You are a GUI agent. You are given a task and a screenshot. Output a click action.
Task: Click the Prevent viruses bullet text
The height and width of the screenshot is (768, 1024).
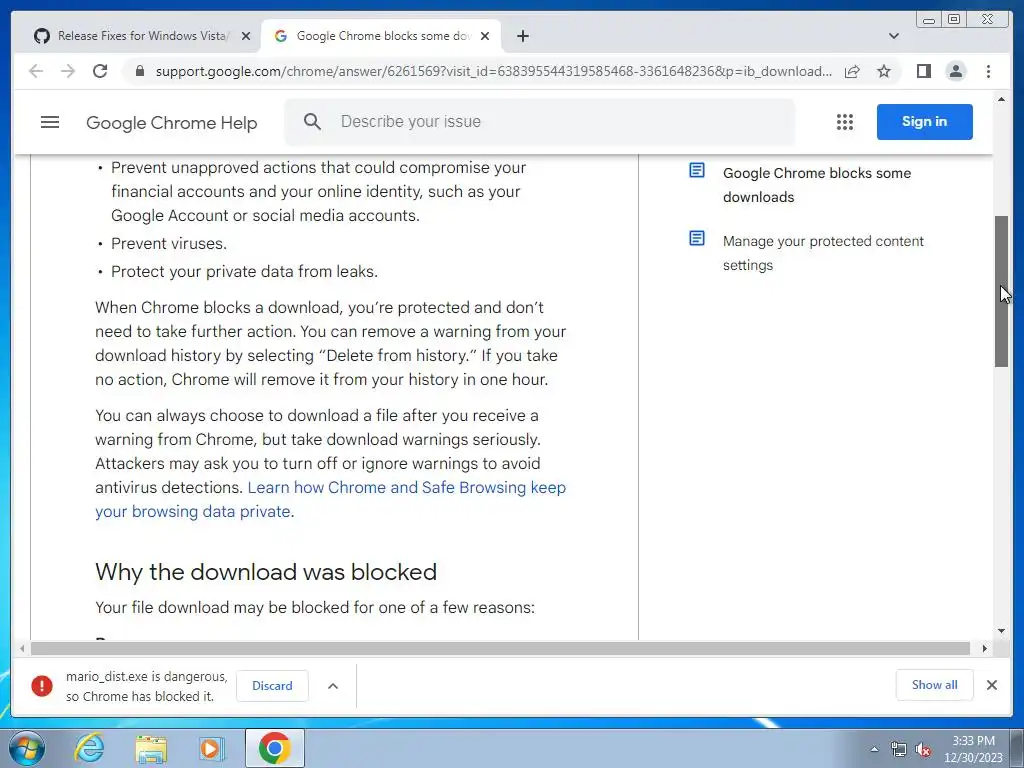pos(168,244)
